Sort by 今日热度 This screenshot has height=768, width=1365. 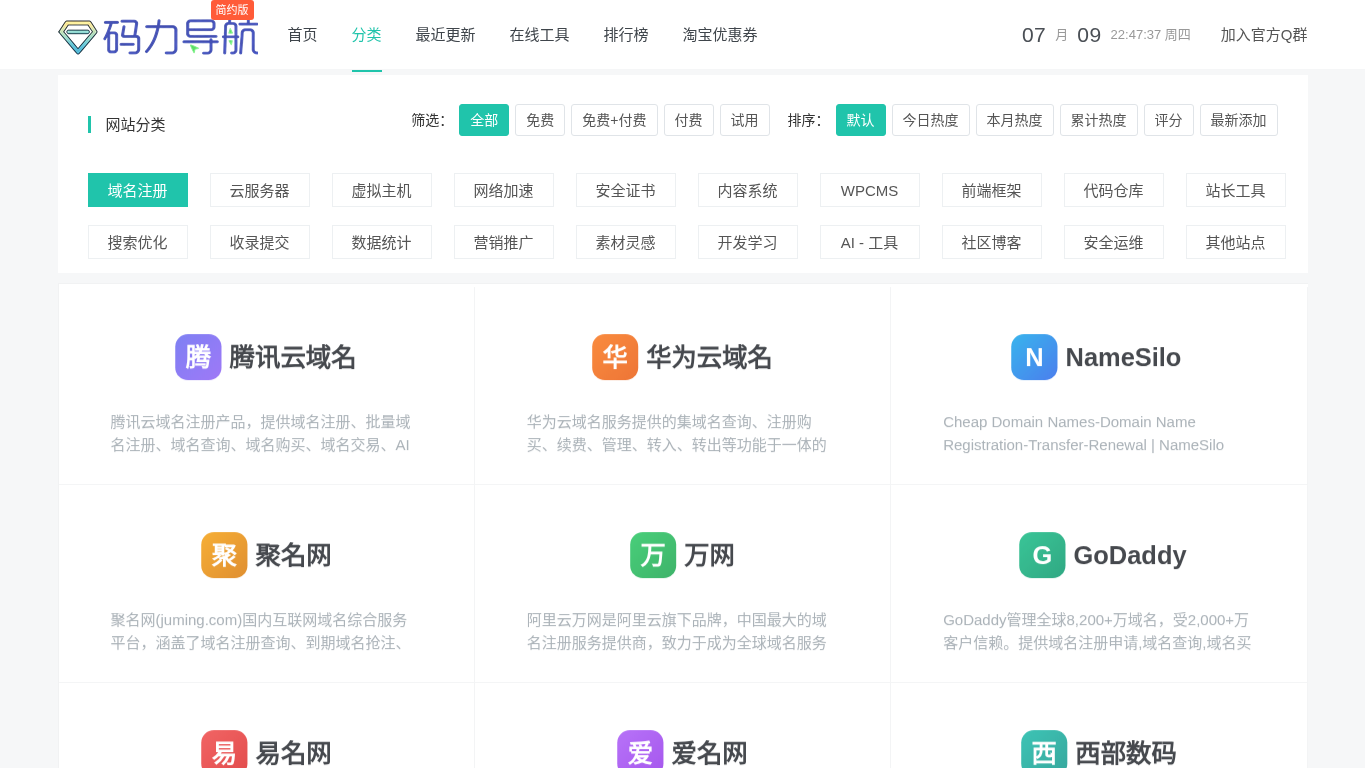pos(931,120)
